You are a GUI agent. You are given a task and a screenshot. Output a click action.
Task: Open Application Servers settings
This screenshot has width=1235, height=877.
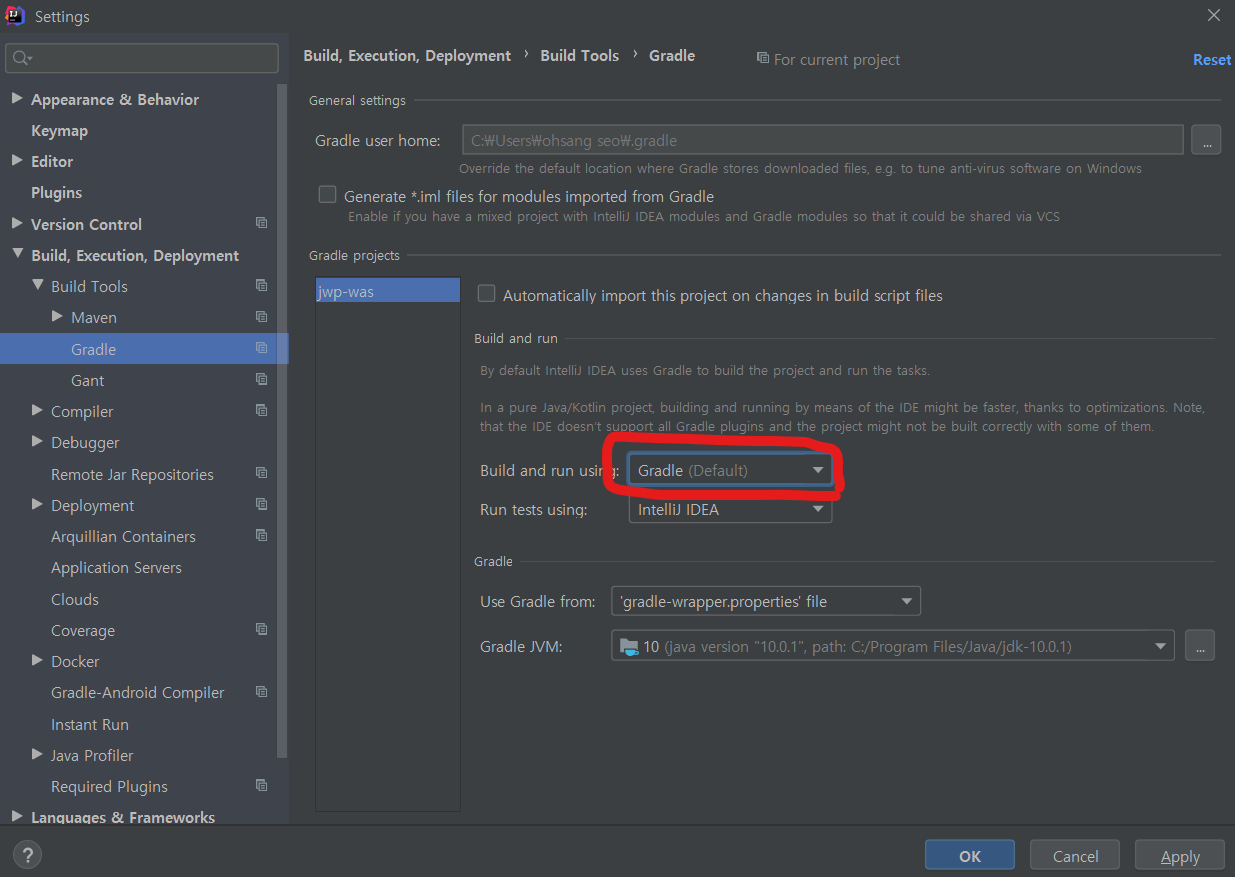click(x=116, y=567)
